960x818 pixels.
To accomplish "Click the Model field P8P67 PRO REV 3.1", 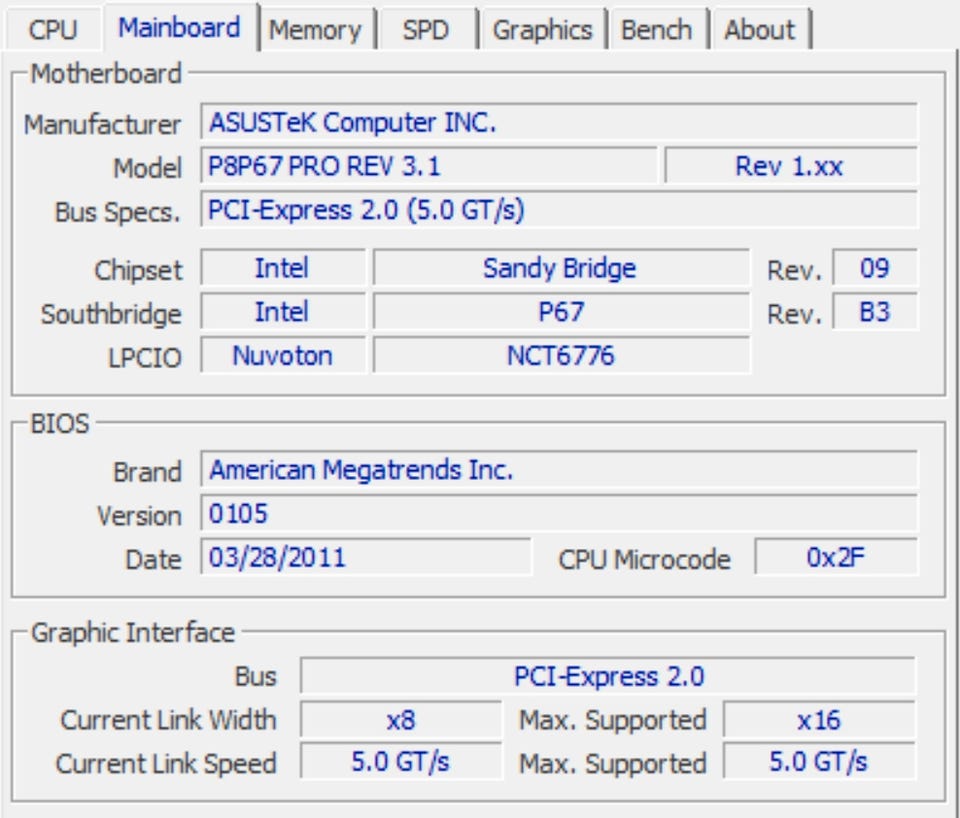I will (x=429, y=166).
